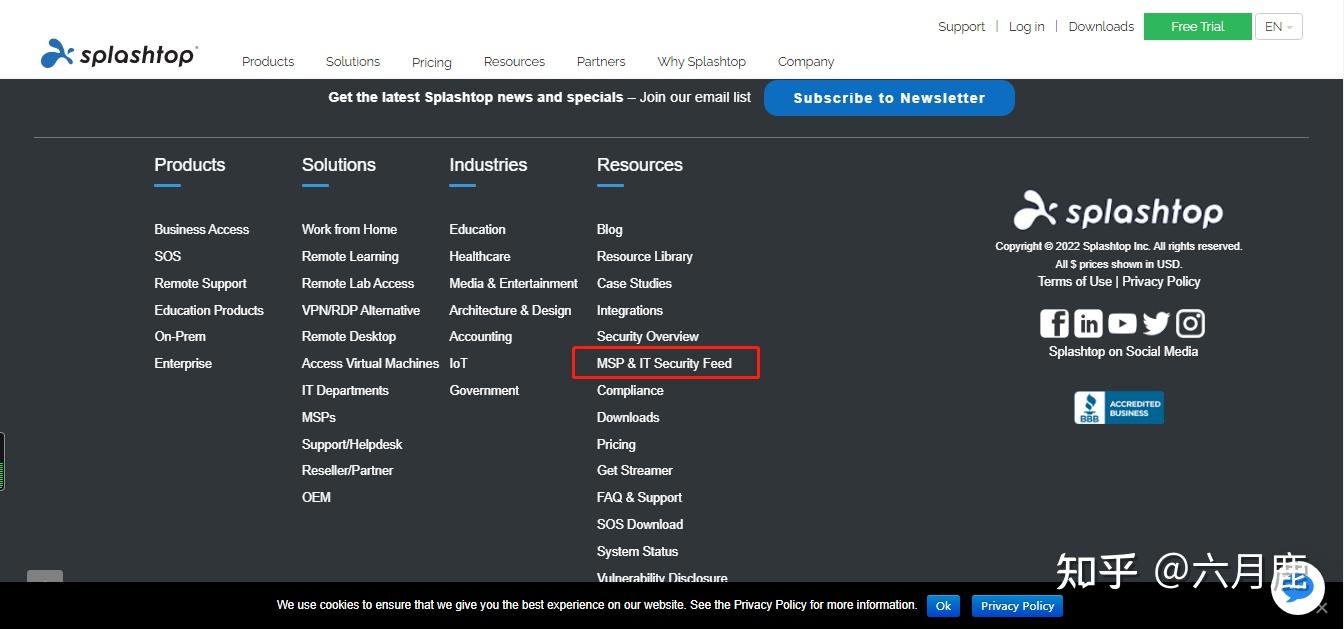Open the Products menu in header
This screenshot has width=1344, height=629.
click(x=268, y=61)
